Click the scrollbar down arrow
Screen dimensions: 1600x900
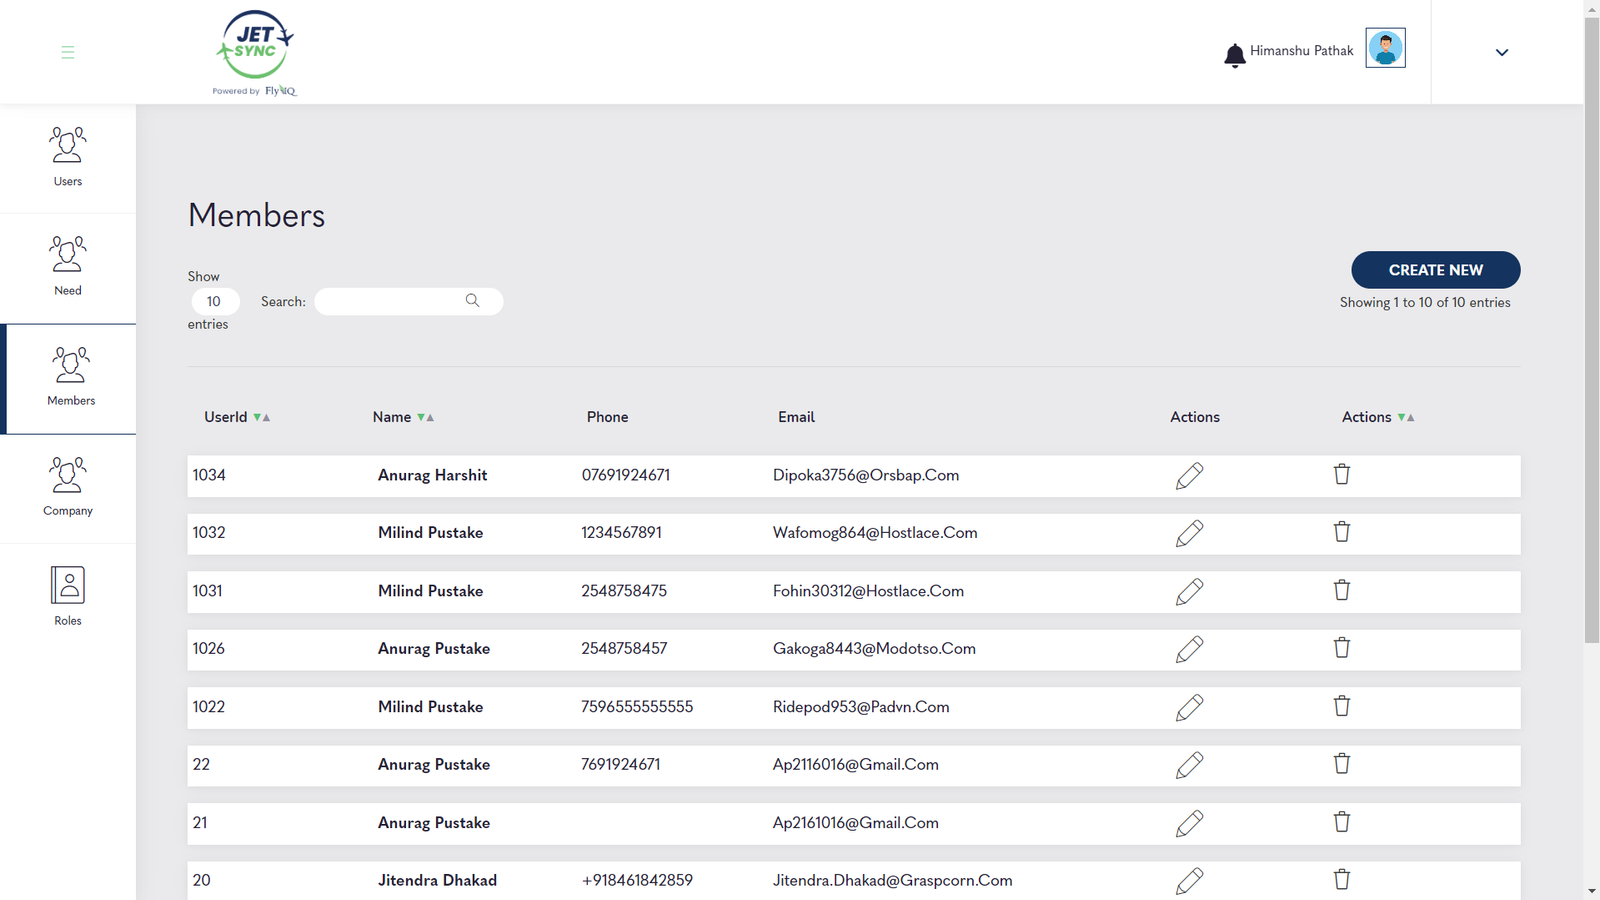pos(1592,891)
